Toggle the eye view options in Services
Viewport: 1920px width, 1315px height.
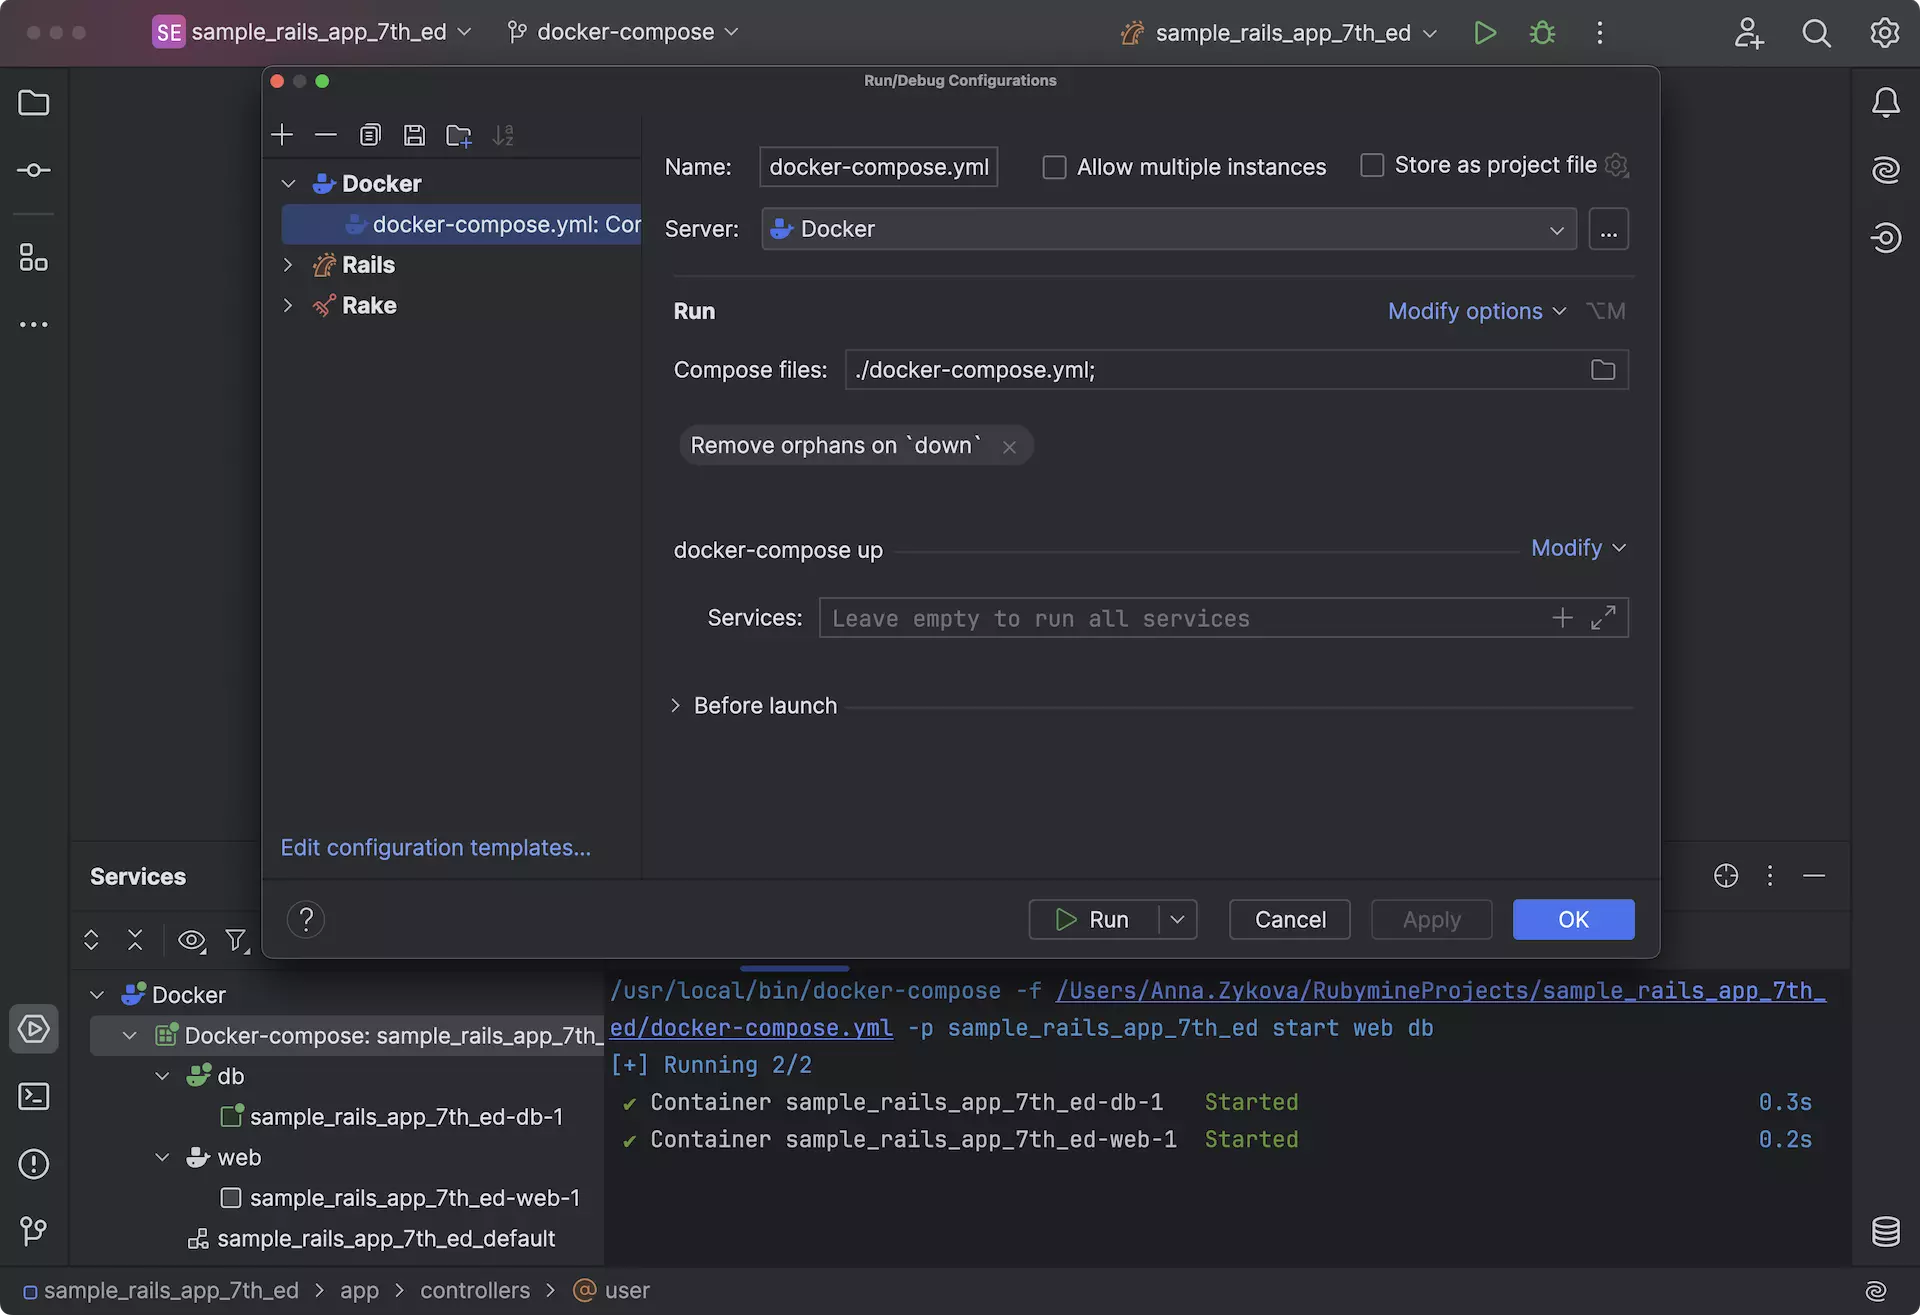click(x=191, y=940)
